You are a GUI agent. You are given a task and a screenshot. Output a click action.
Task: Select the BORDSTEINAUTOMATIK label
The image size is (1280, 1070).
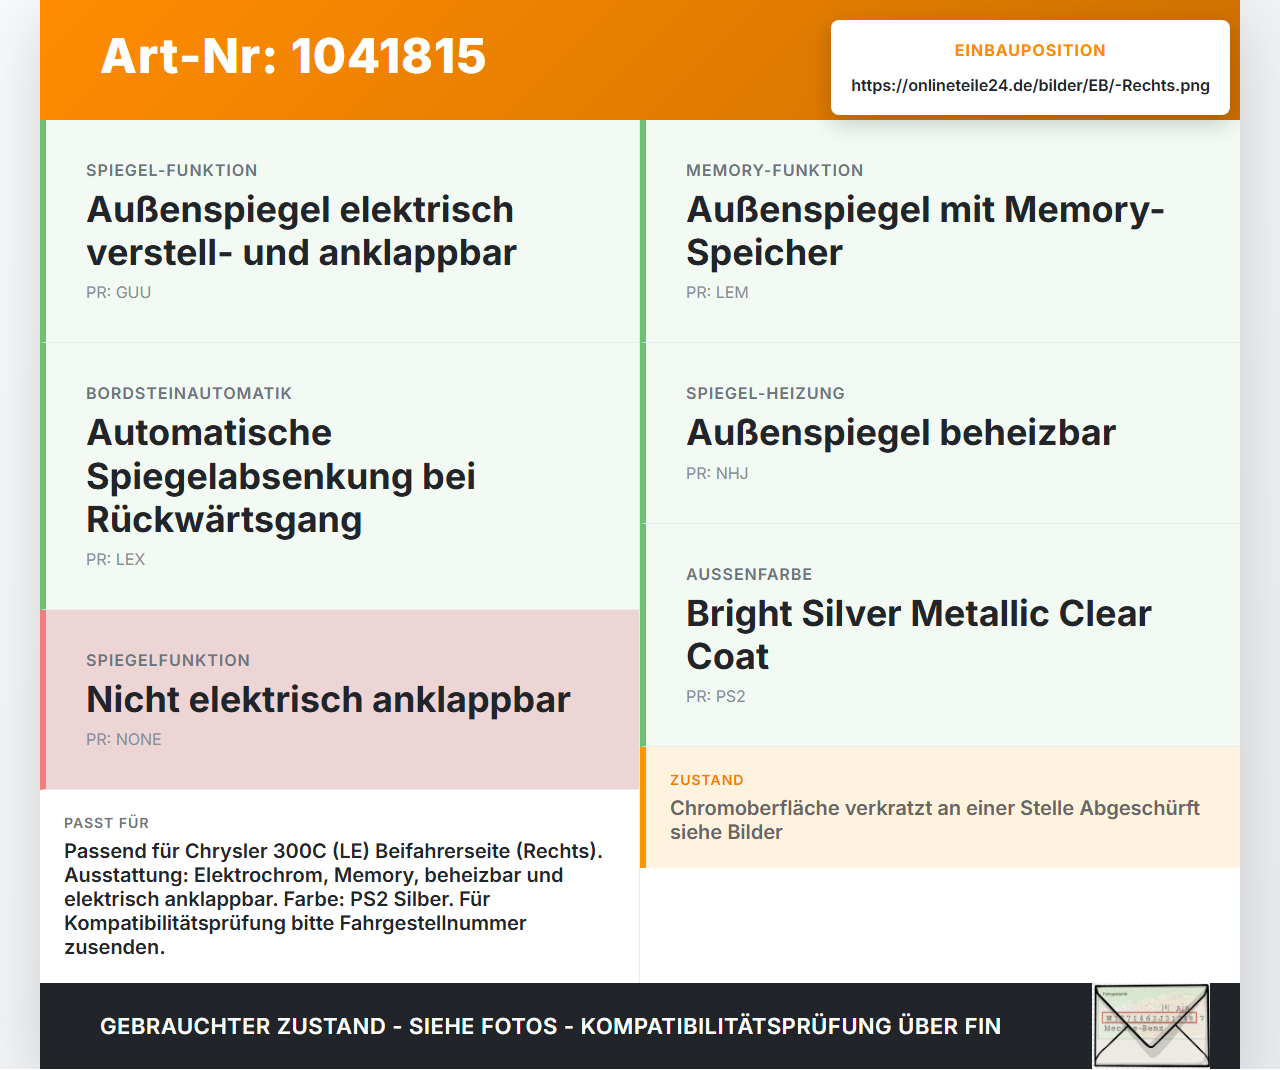pos(189,393)
